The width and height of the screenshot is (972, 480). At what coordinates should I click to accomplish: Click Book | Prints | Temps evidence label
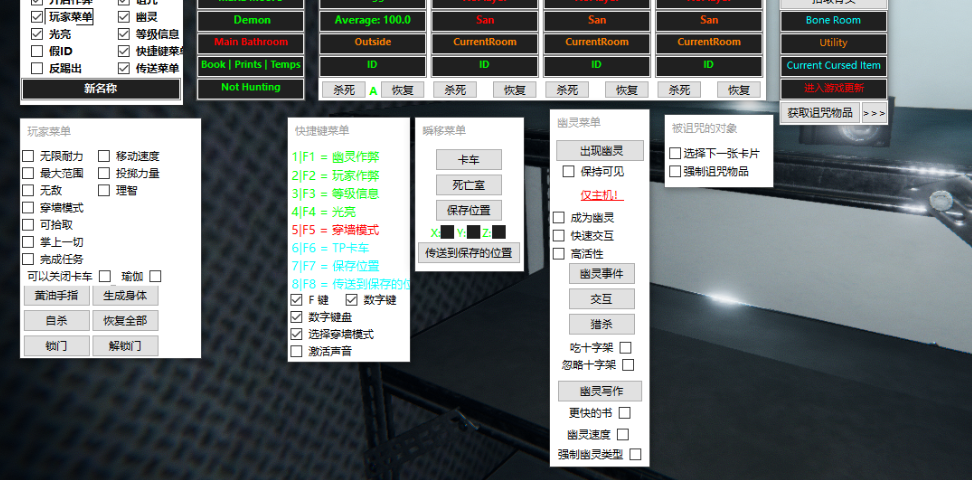pyautogui.click(x=251, y=64)
